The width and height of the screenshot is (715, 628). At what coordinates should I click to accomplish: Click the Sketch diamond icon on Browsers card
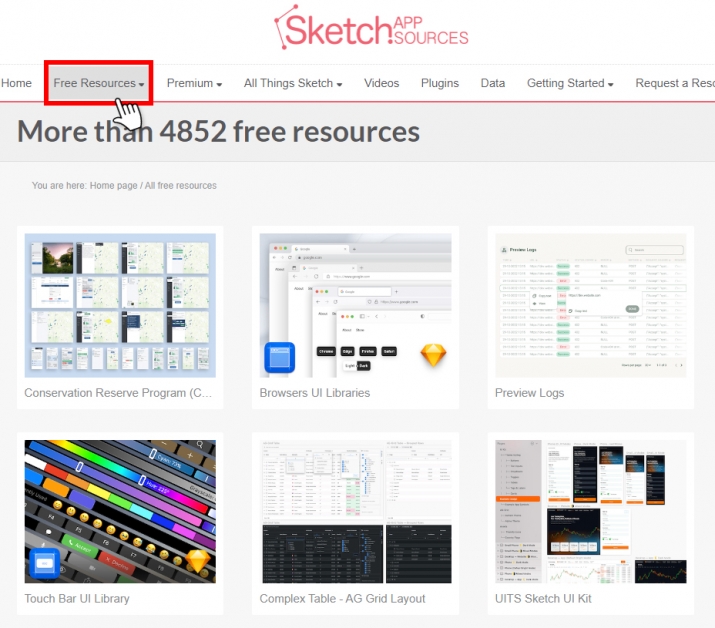coord(433,355)
